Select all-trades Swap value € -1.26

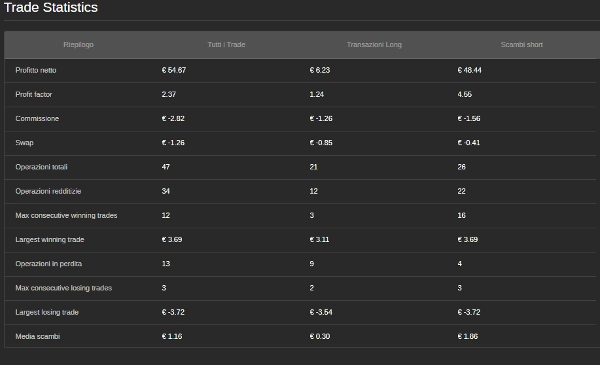click(173, 143)
